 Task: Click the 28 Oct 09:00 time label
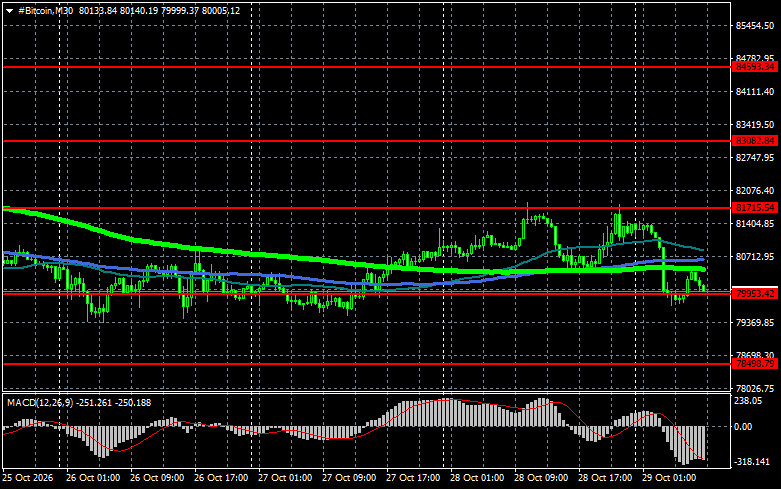(x=541, y=478)
